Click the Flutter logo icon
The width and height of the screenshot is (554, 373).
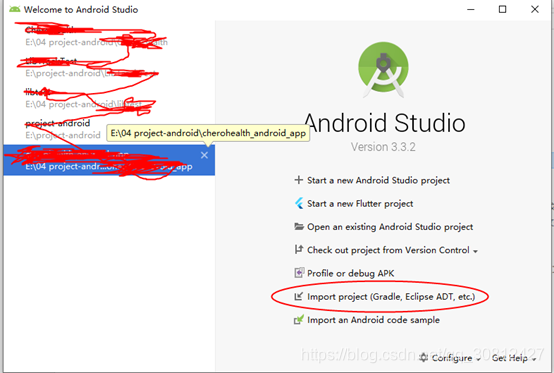[x=299, y=203]
